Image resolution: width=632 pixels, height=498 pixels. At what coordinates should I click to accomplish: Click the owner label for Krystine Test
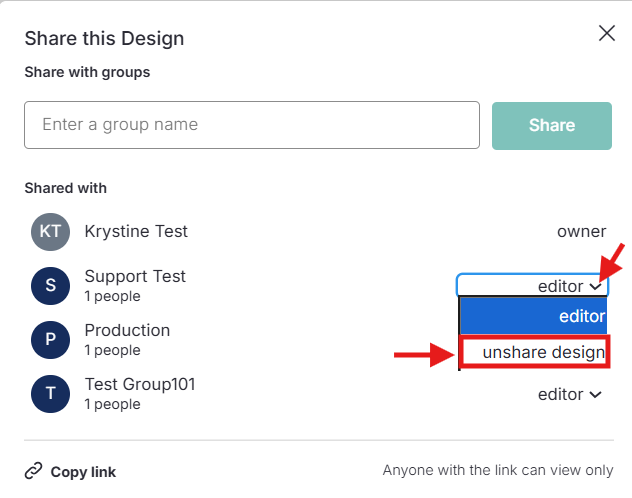tap(581, 232)
